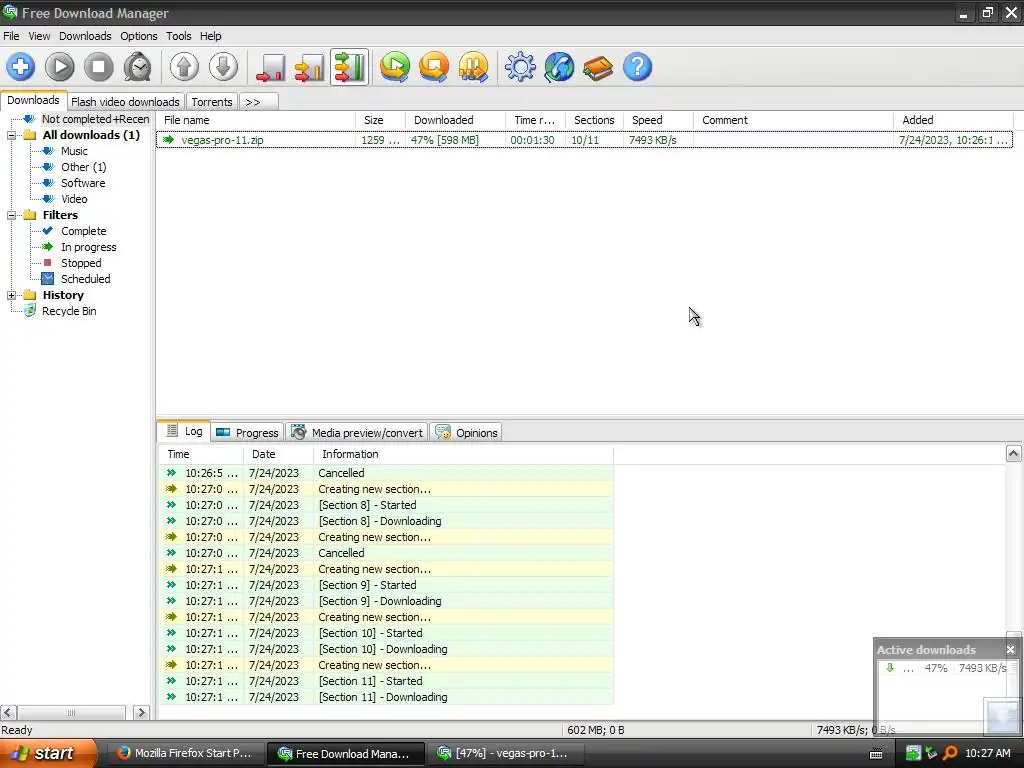Show more tabs with >> button

click(x=259, y=102)
